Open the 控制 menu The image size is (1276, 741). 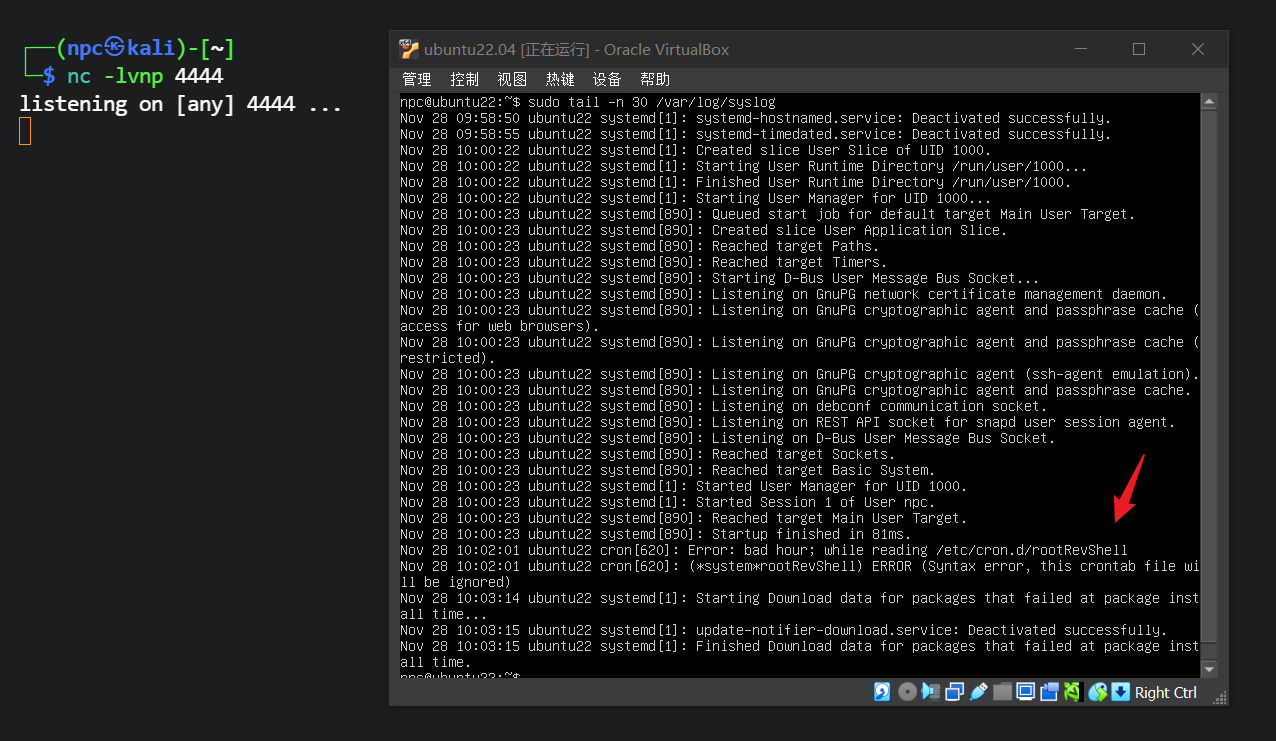(x=465, y=79)
